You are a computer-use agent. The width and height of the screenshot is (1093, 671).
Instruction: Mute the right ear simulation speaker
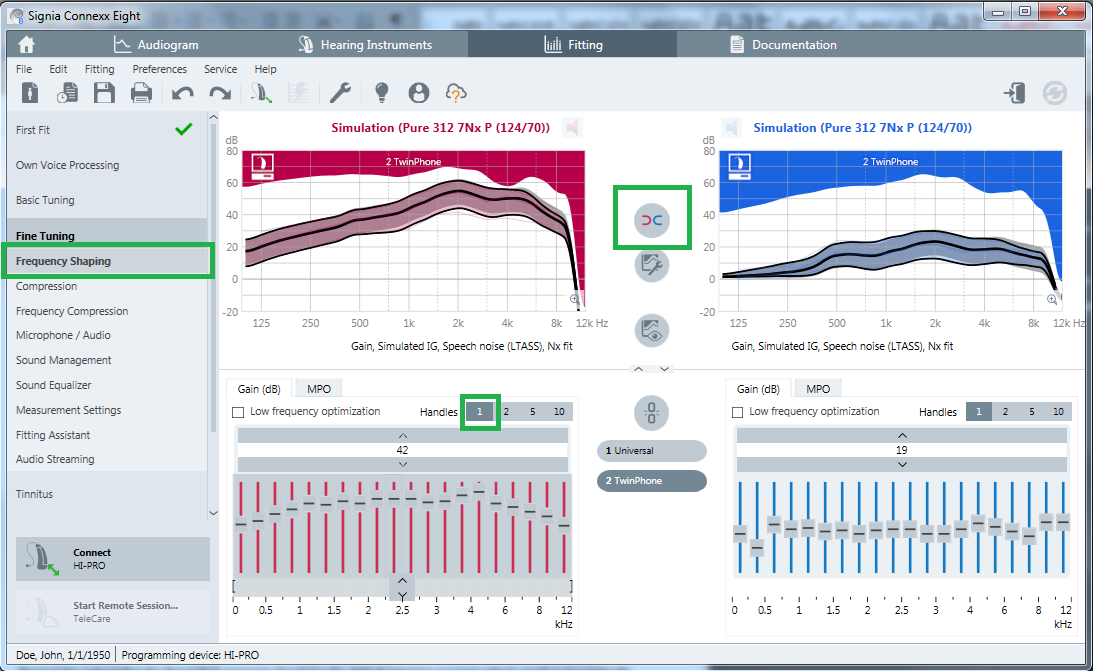[x=572, y=128]
